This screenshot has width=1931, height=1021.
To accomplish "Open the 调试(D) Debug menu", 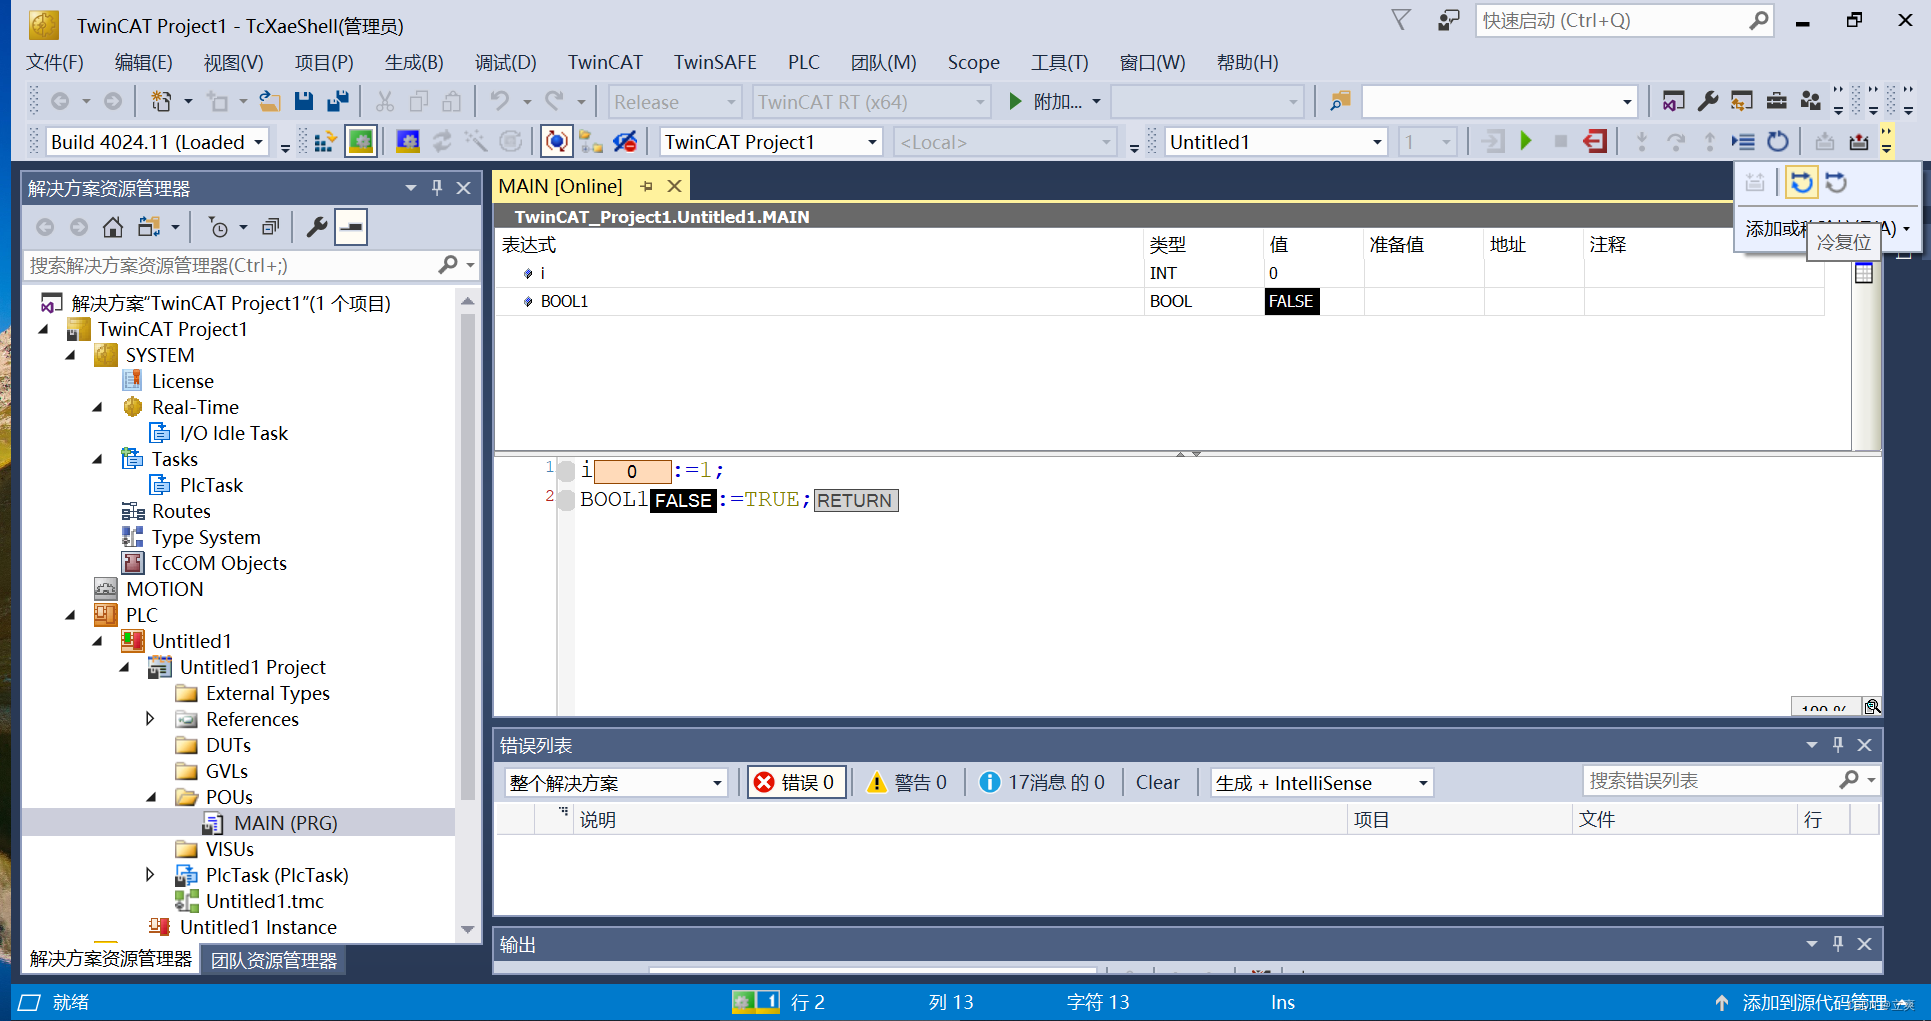I will (505, 62).
